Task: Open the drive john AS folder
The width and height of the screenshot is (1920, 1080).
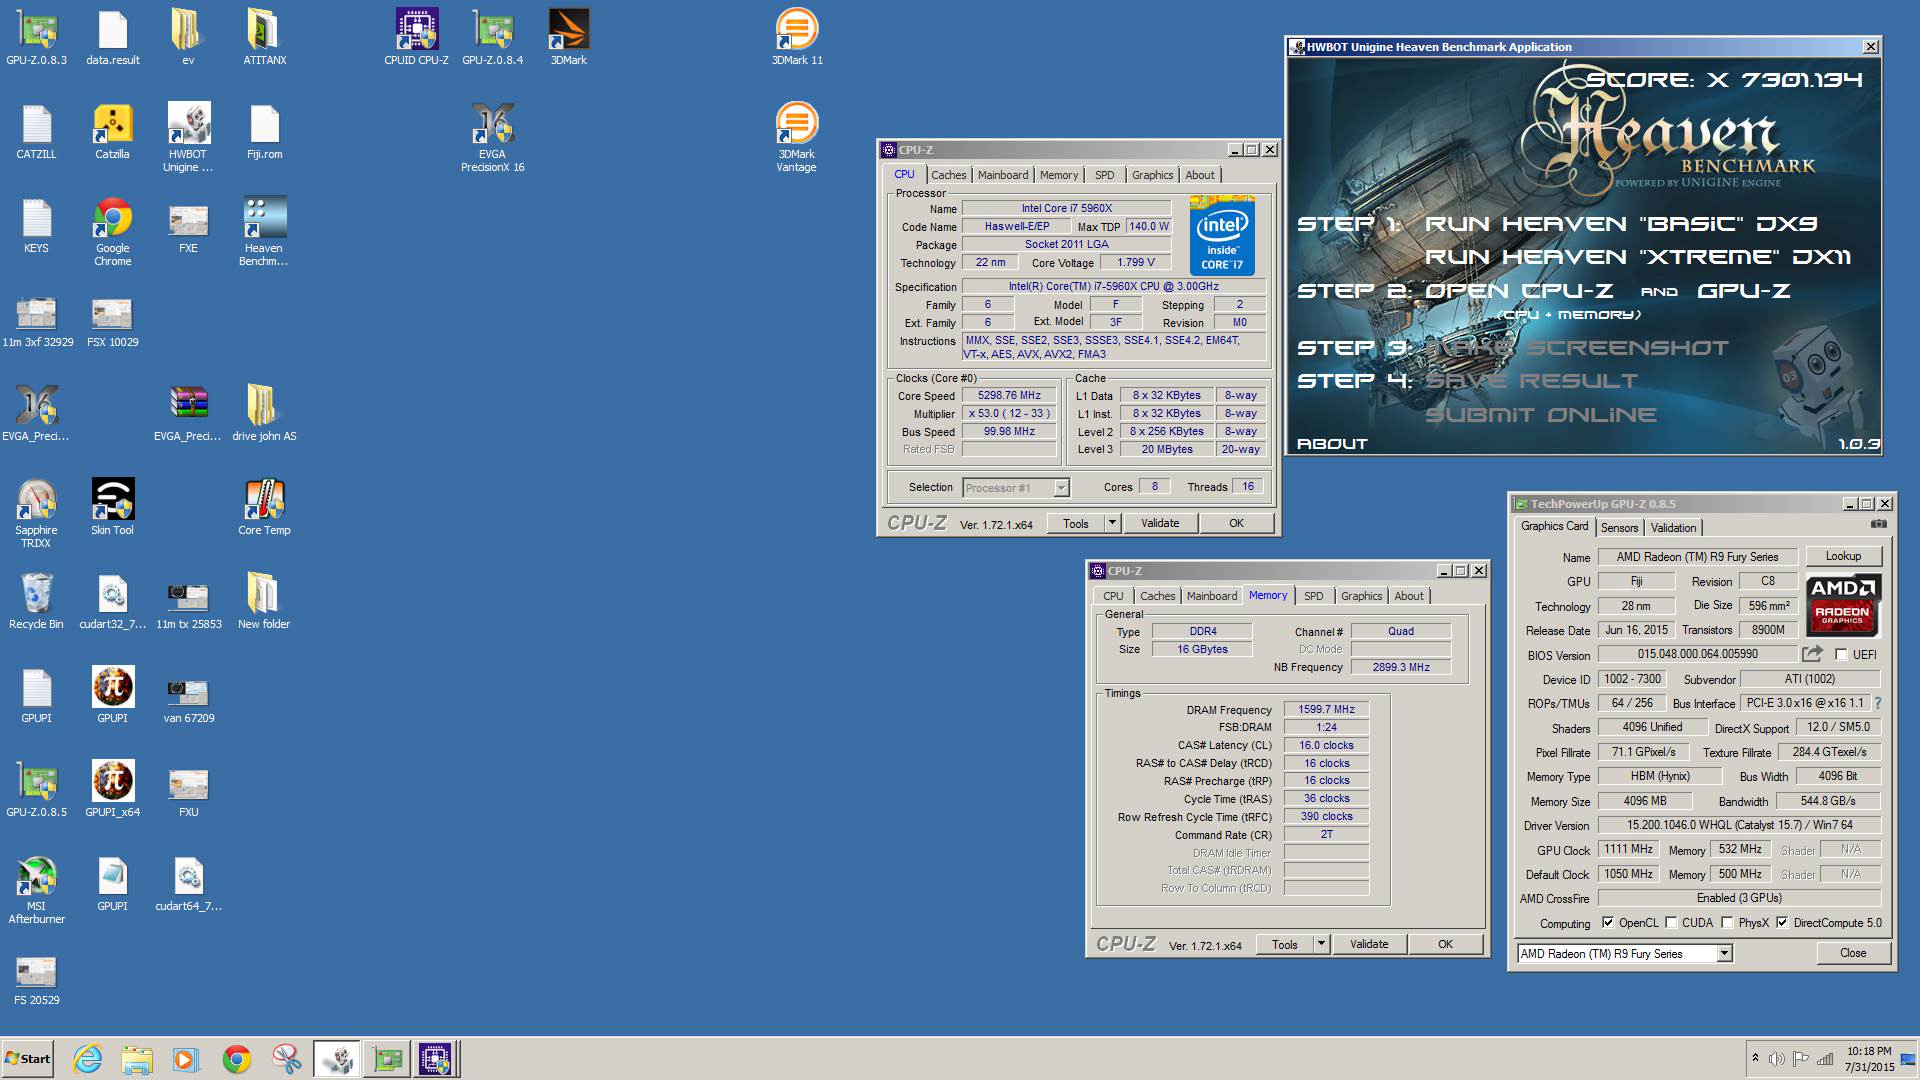Action: coord(264,414)
